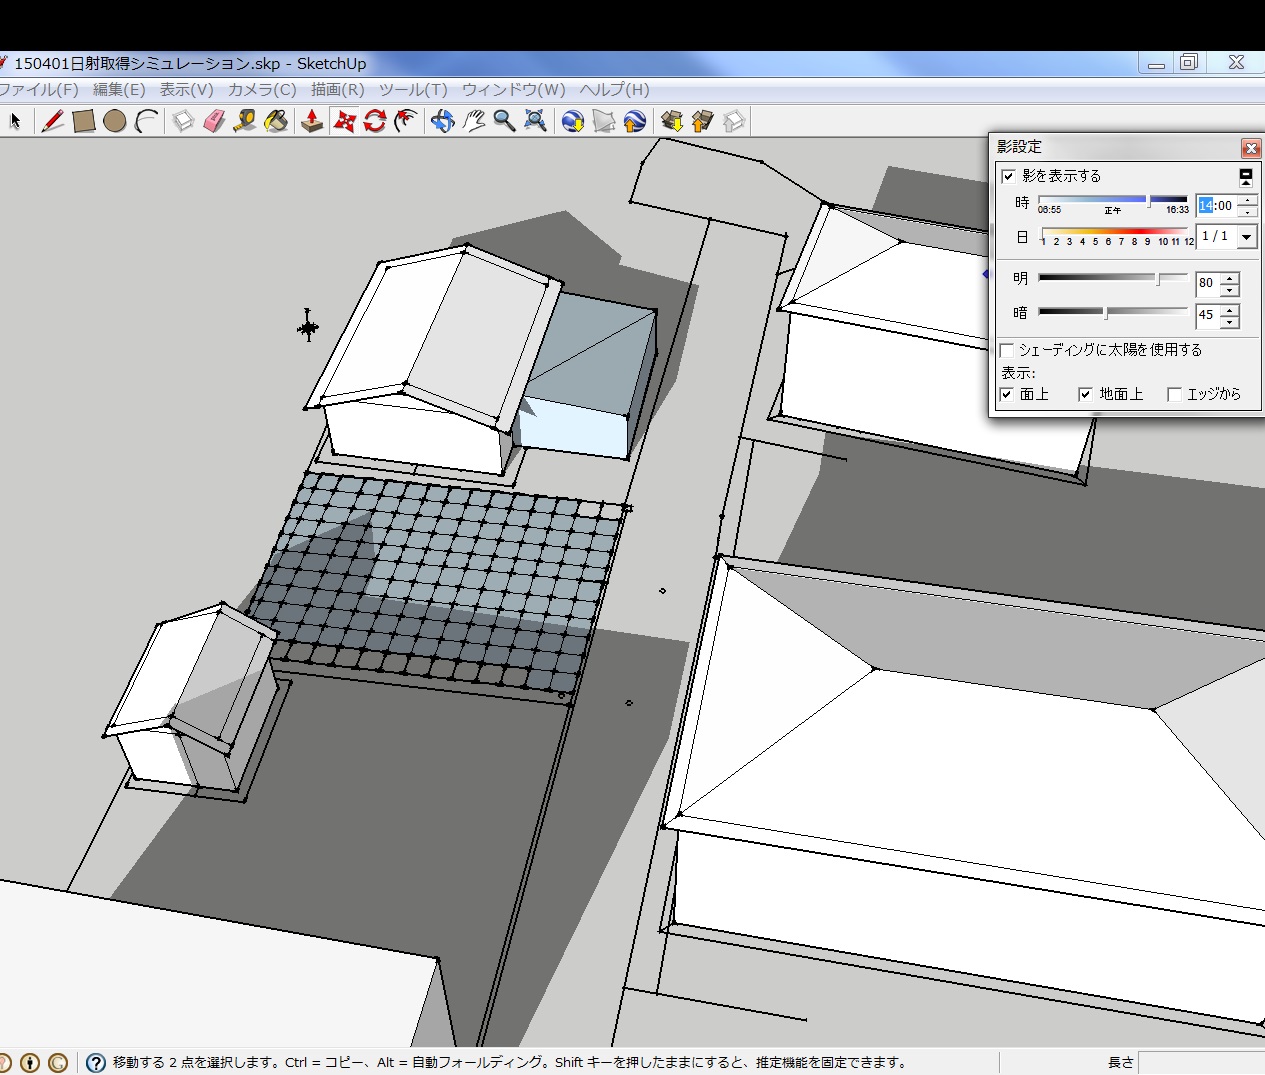This screenshot has width=1265, height=1075.
Task: Increase the 暗 dark value spinner
Action: click(x=1230, y=309)
